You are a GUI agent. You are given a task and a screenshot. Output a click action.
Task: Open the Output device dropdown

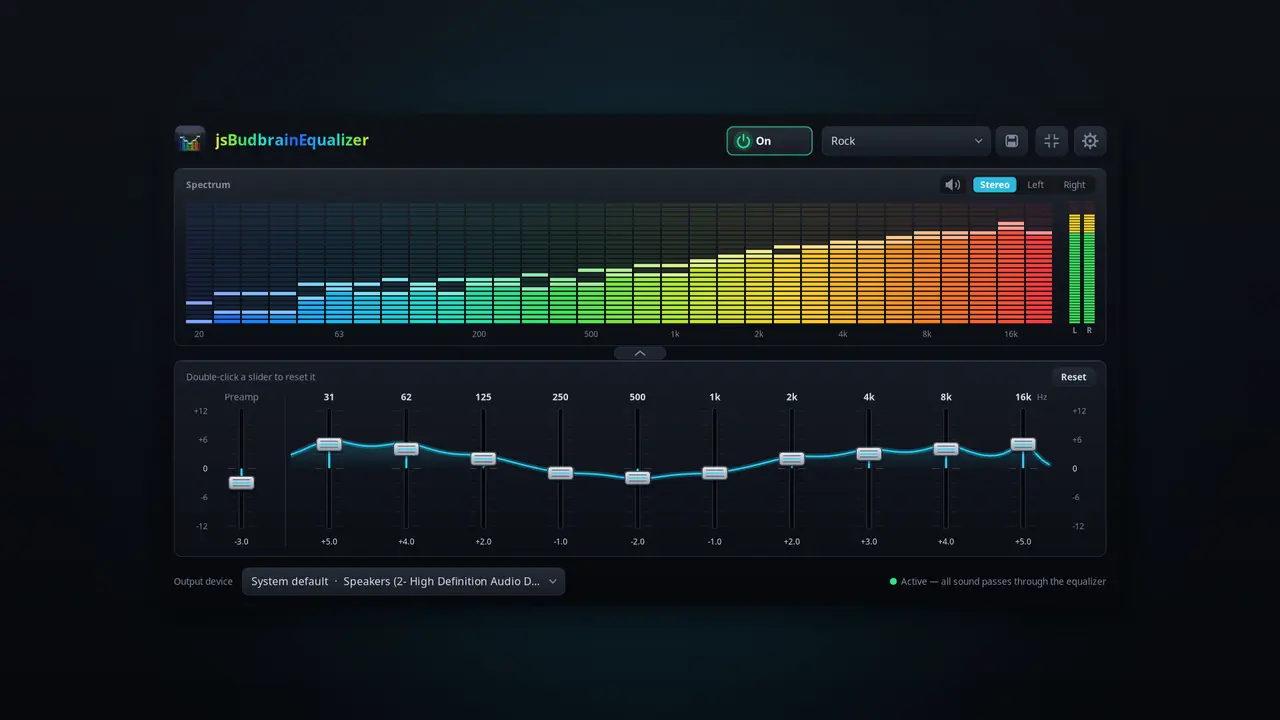403,581
